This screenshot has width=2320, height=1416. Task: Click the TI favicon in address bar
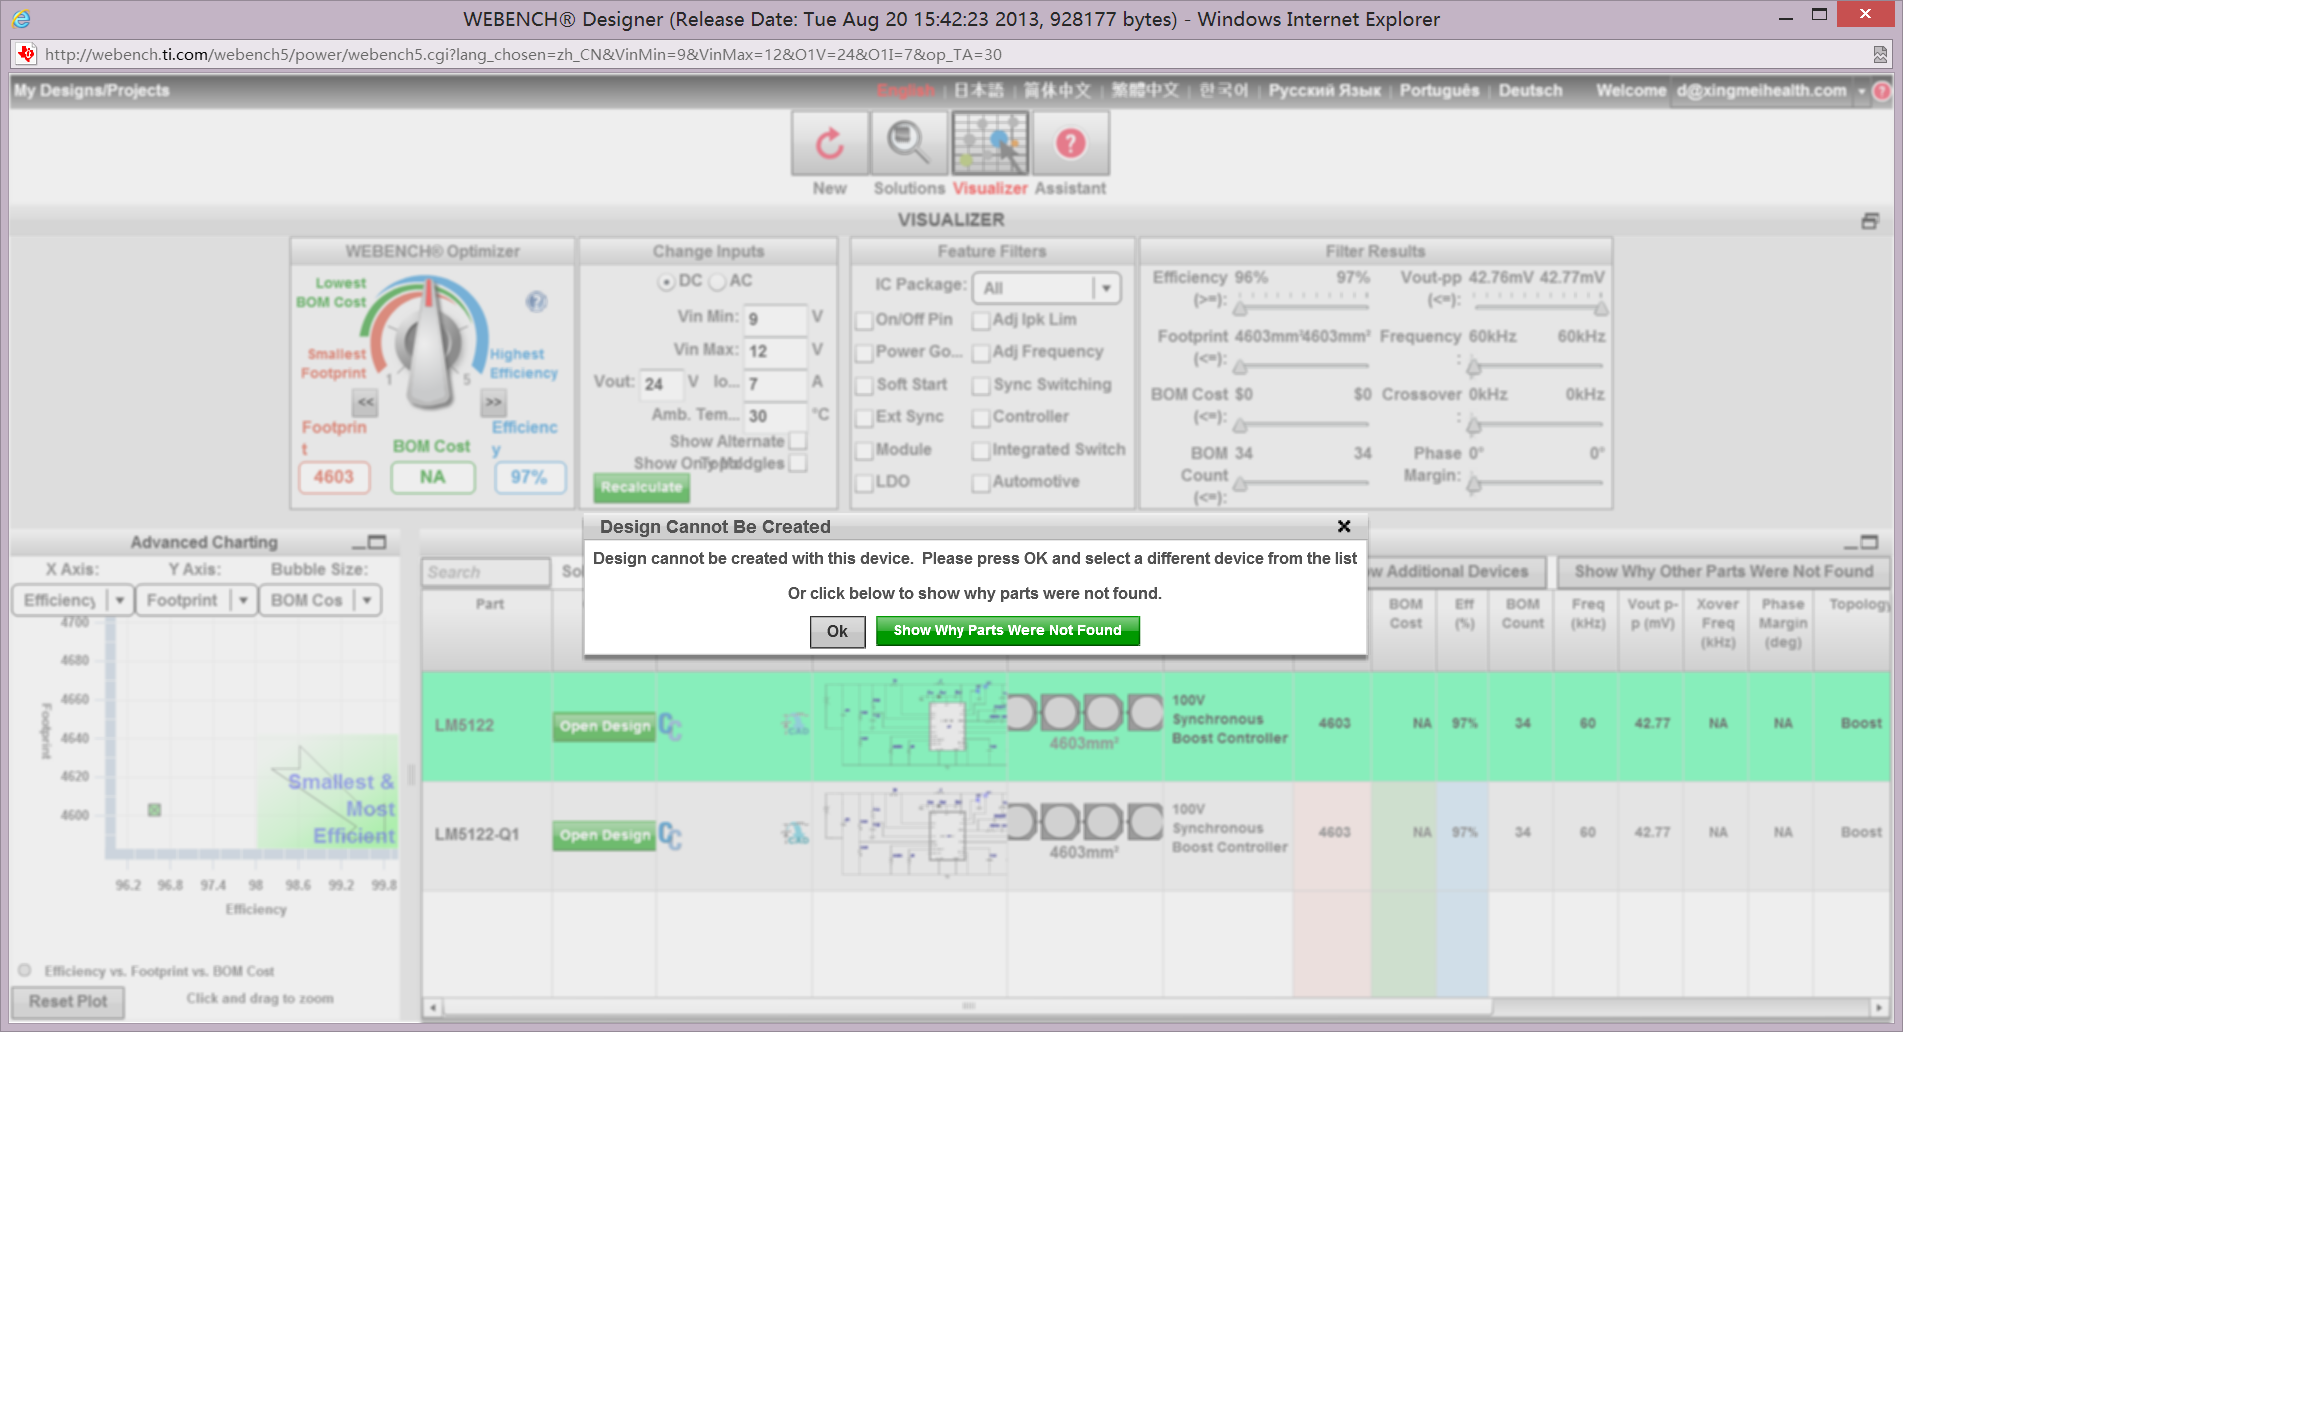[26, 54]
